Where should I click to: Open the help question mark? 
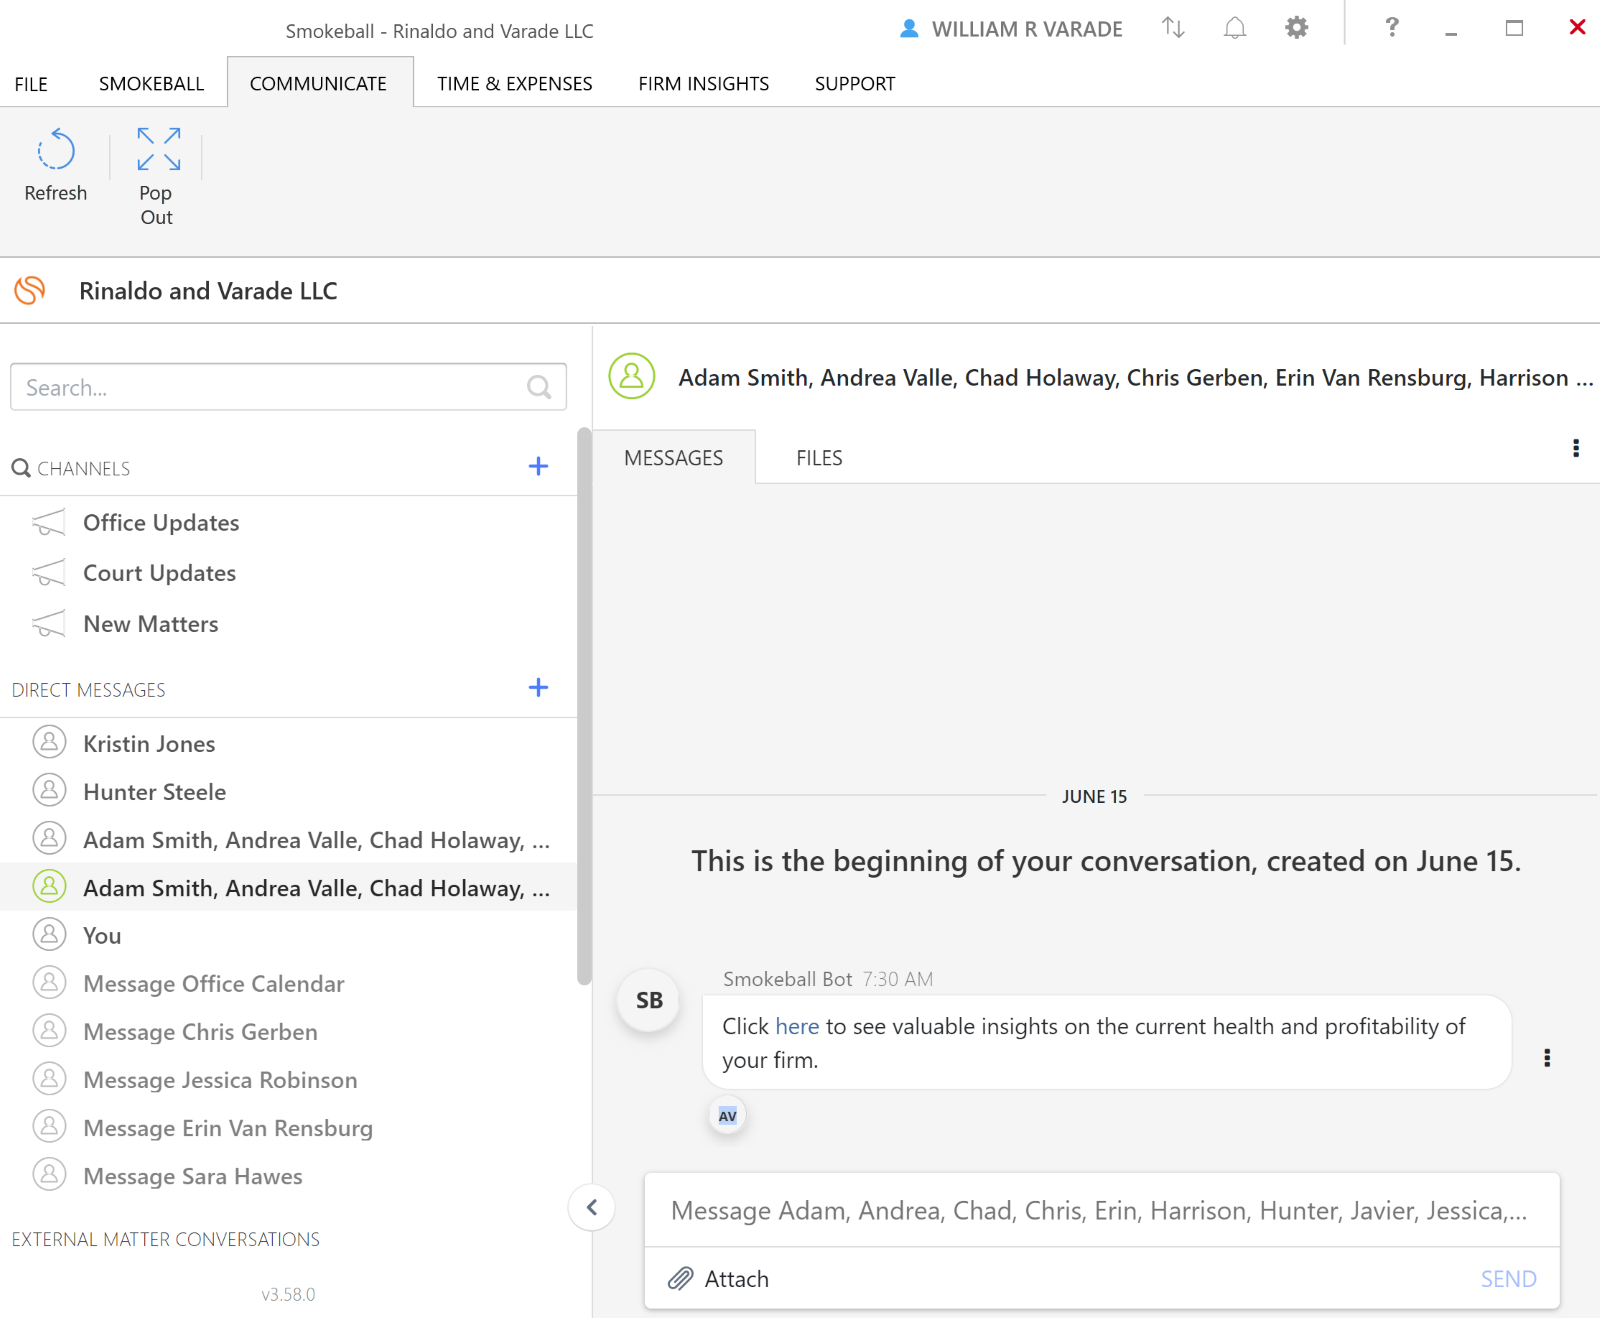pyautogui.click(x=1391, y=28)
